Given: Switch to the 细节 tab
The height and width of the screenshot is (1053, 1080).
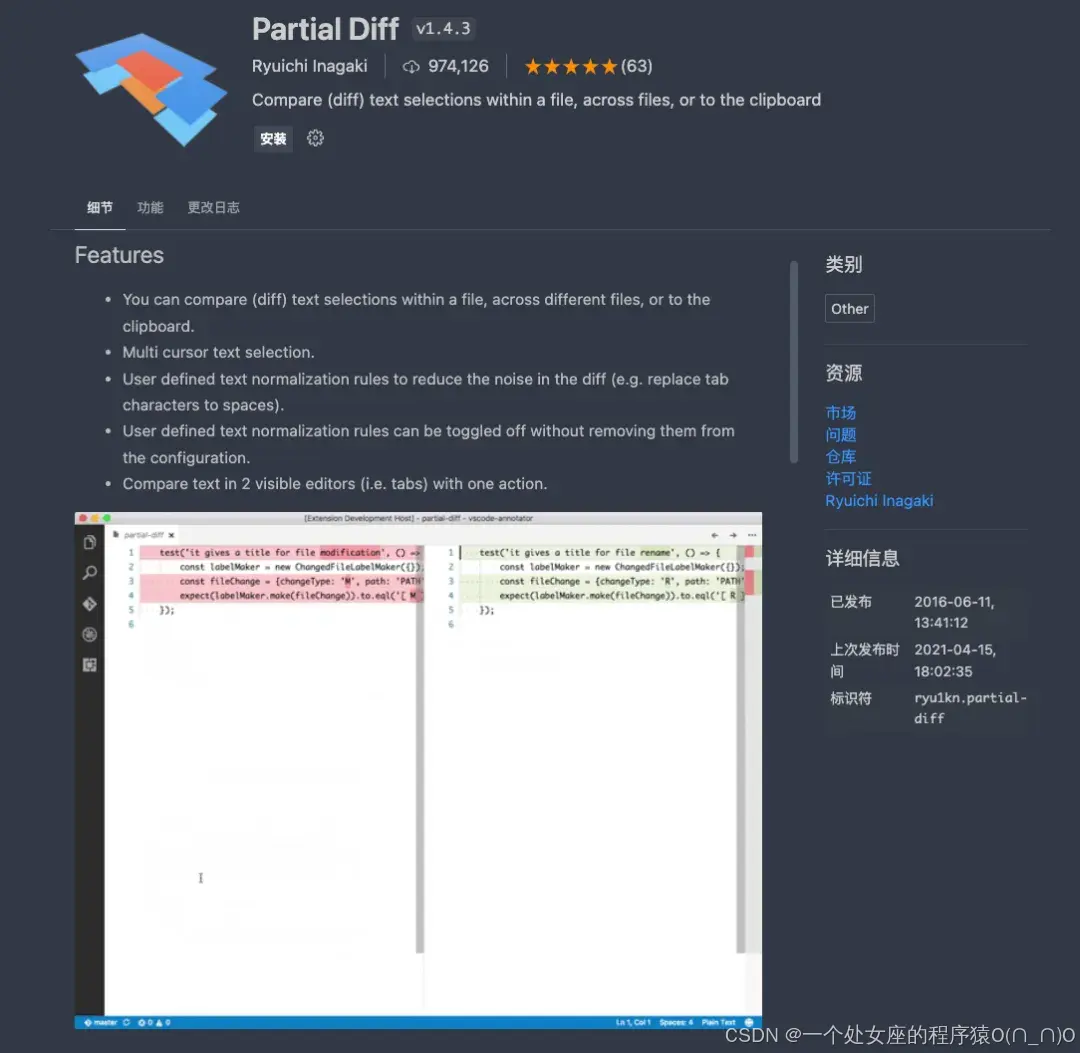Looking at the screenshot, I should [x=100, y=207].
